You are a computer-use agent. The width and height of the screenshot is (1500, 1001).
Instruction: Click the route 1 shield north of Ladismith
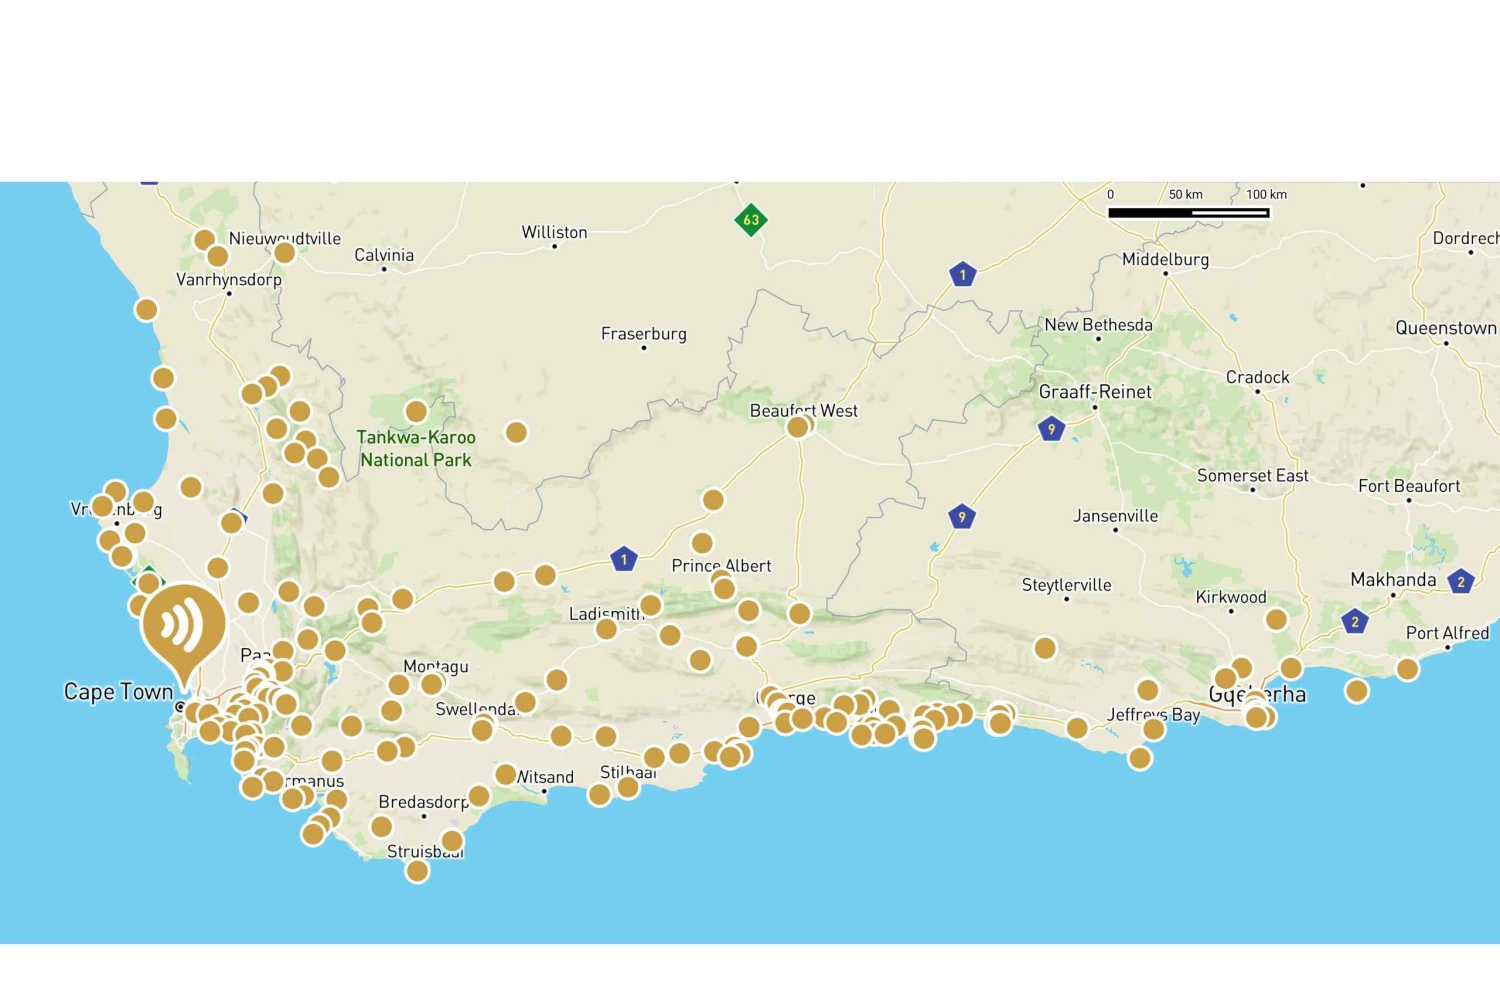click(x=624, y=559)
